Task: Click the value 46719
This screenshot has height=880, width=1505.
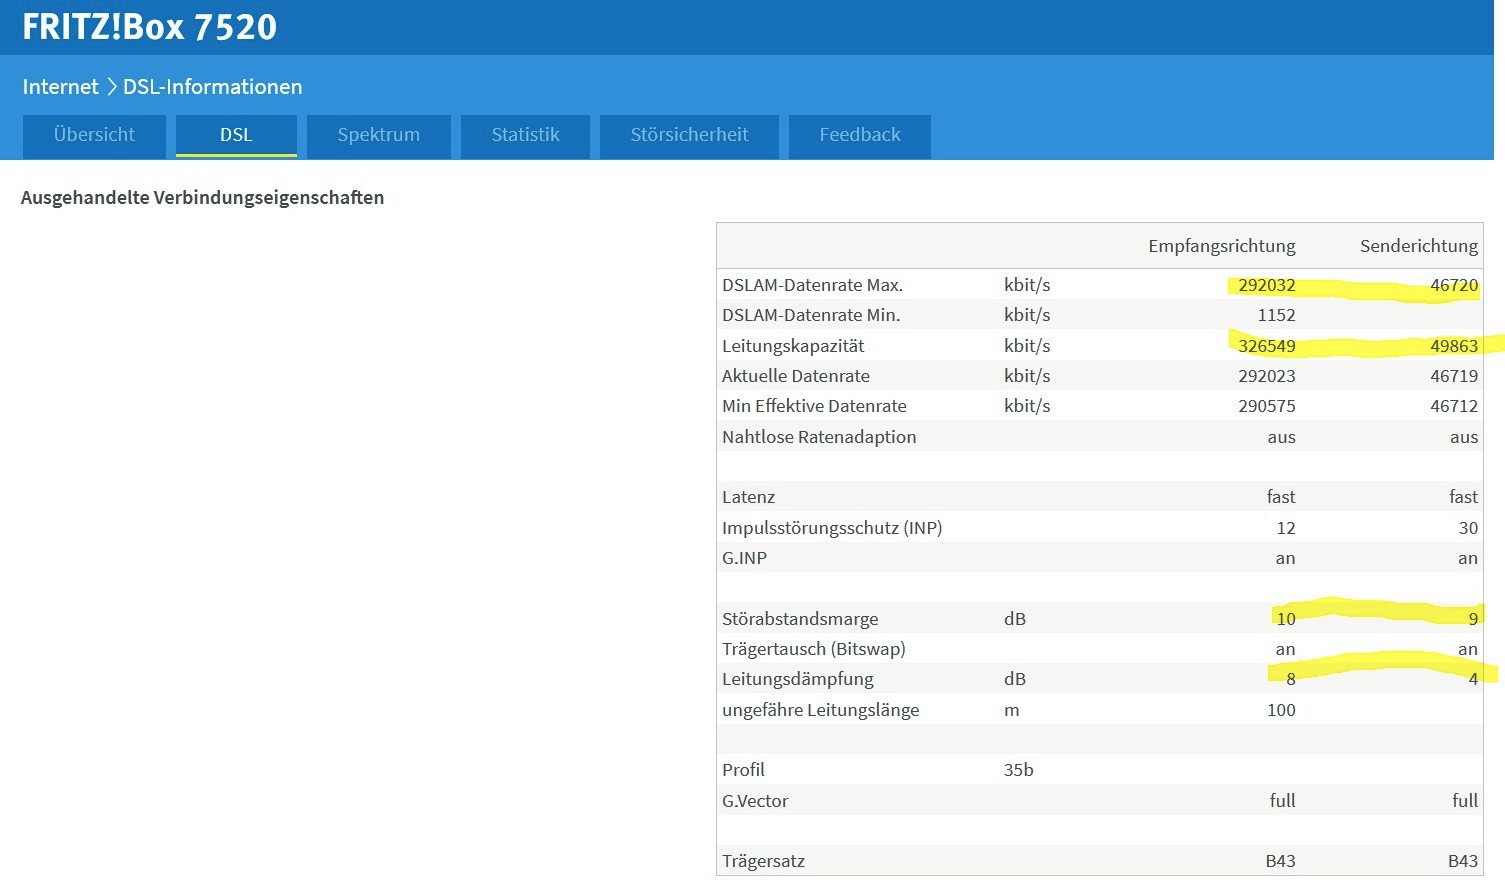Action: click(1453, 376)
